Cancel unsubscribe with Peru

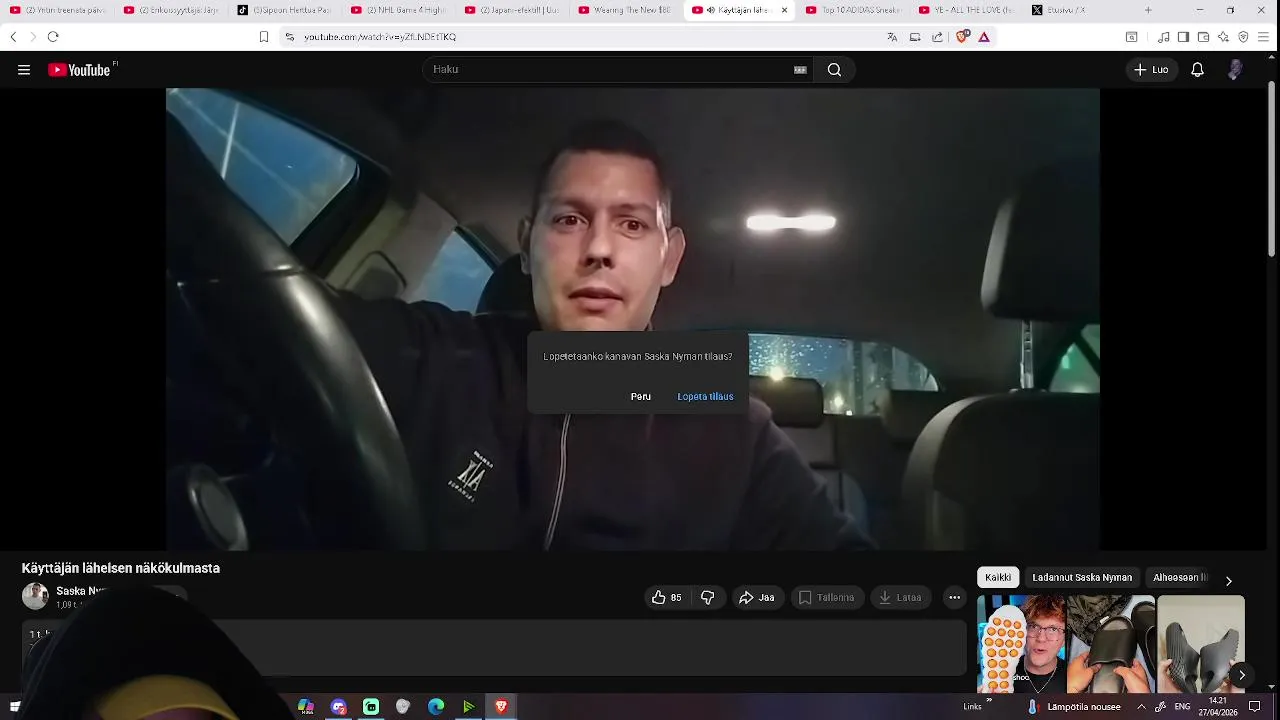pyautogui.click(x=641, y=397)
